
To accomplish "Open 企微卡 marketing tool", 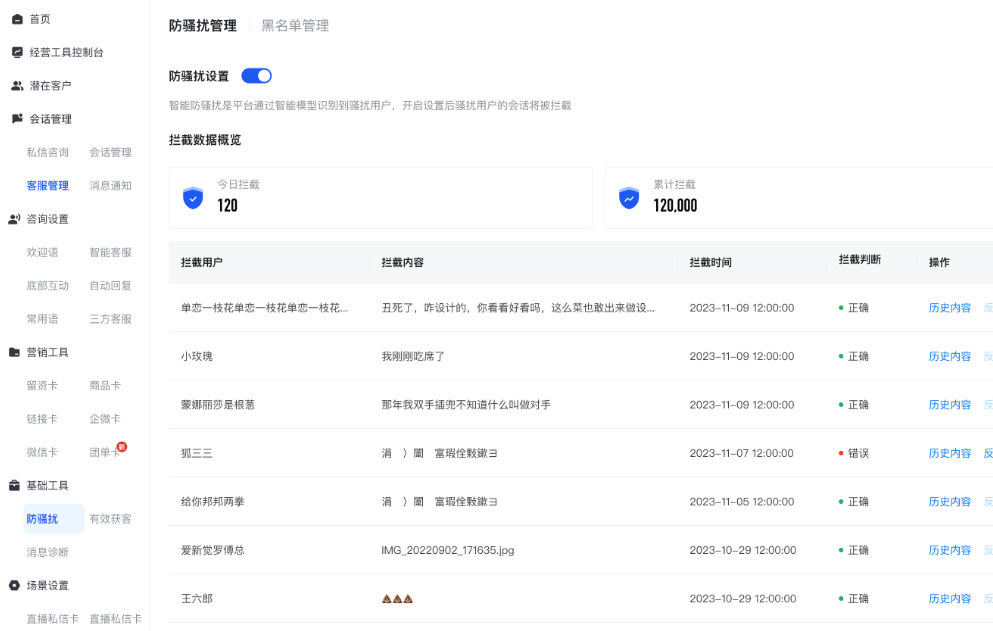I will (104, 419).
